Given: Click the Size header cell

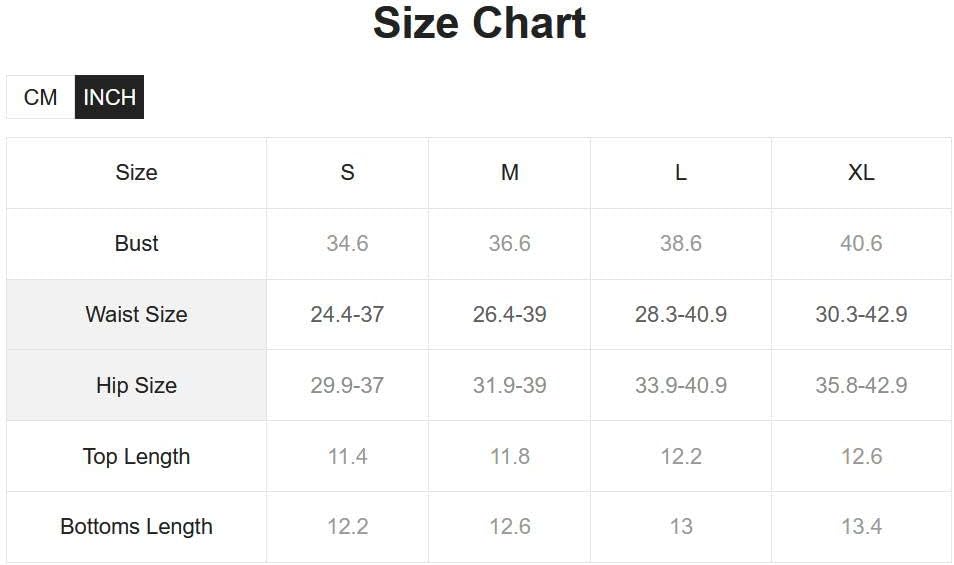Looking at the screenshot, I should 137,173.
